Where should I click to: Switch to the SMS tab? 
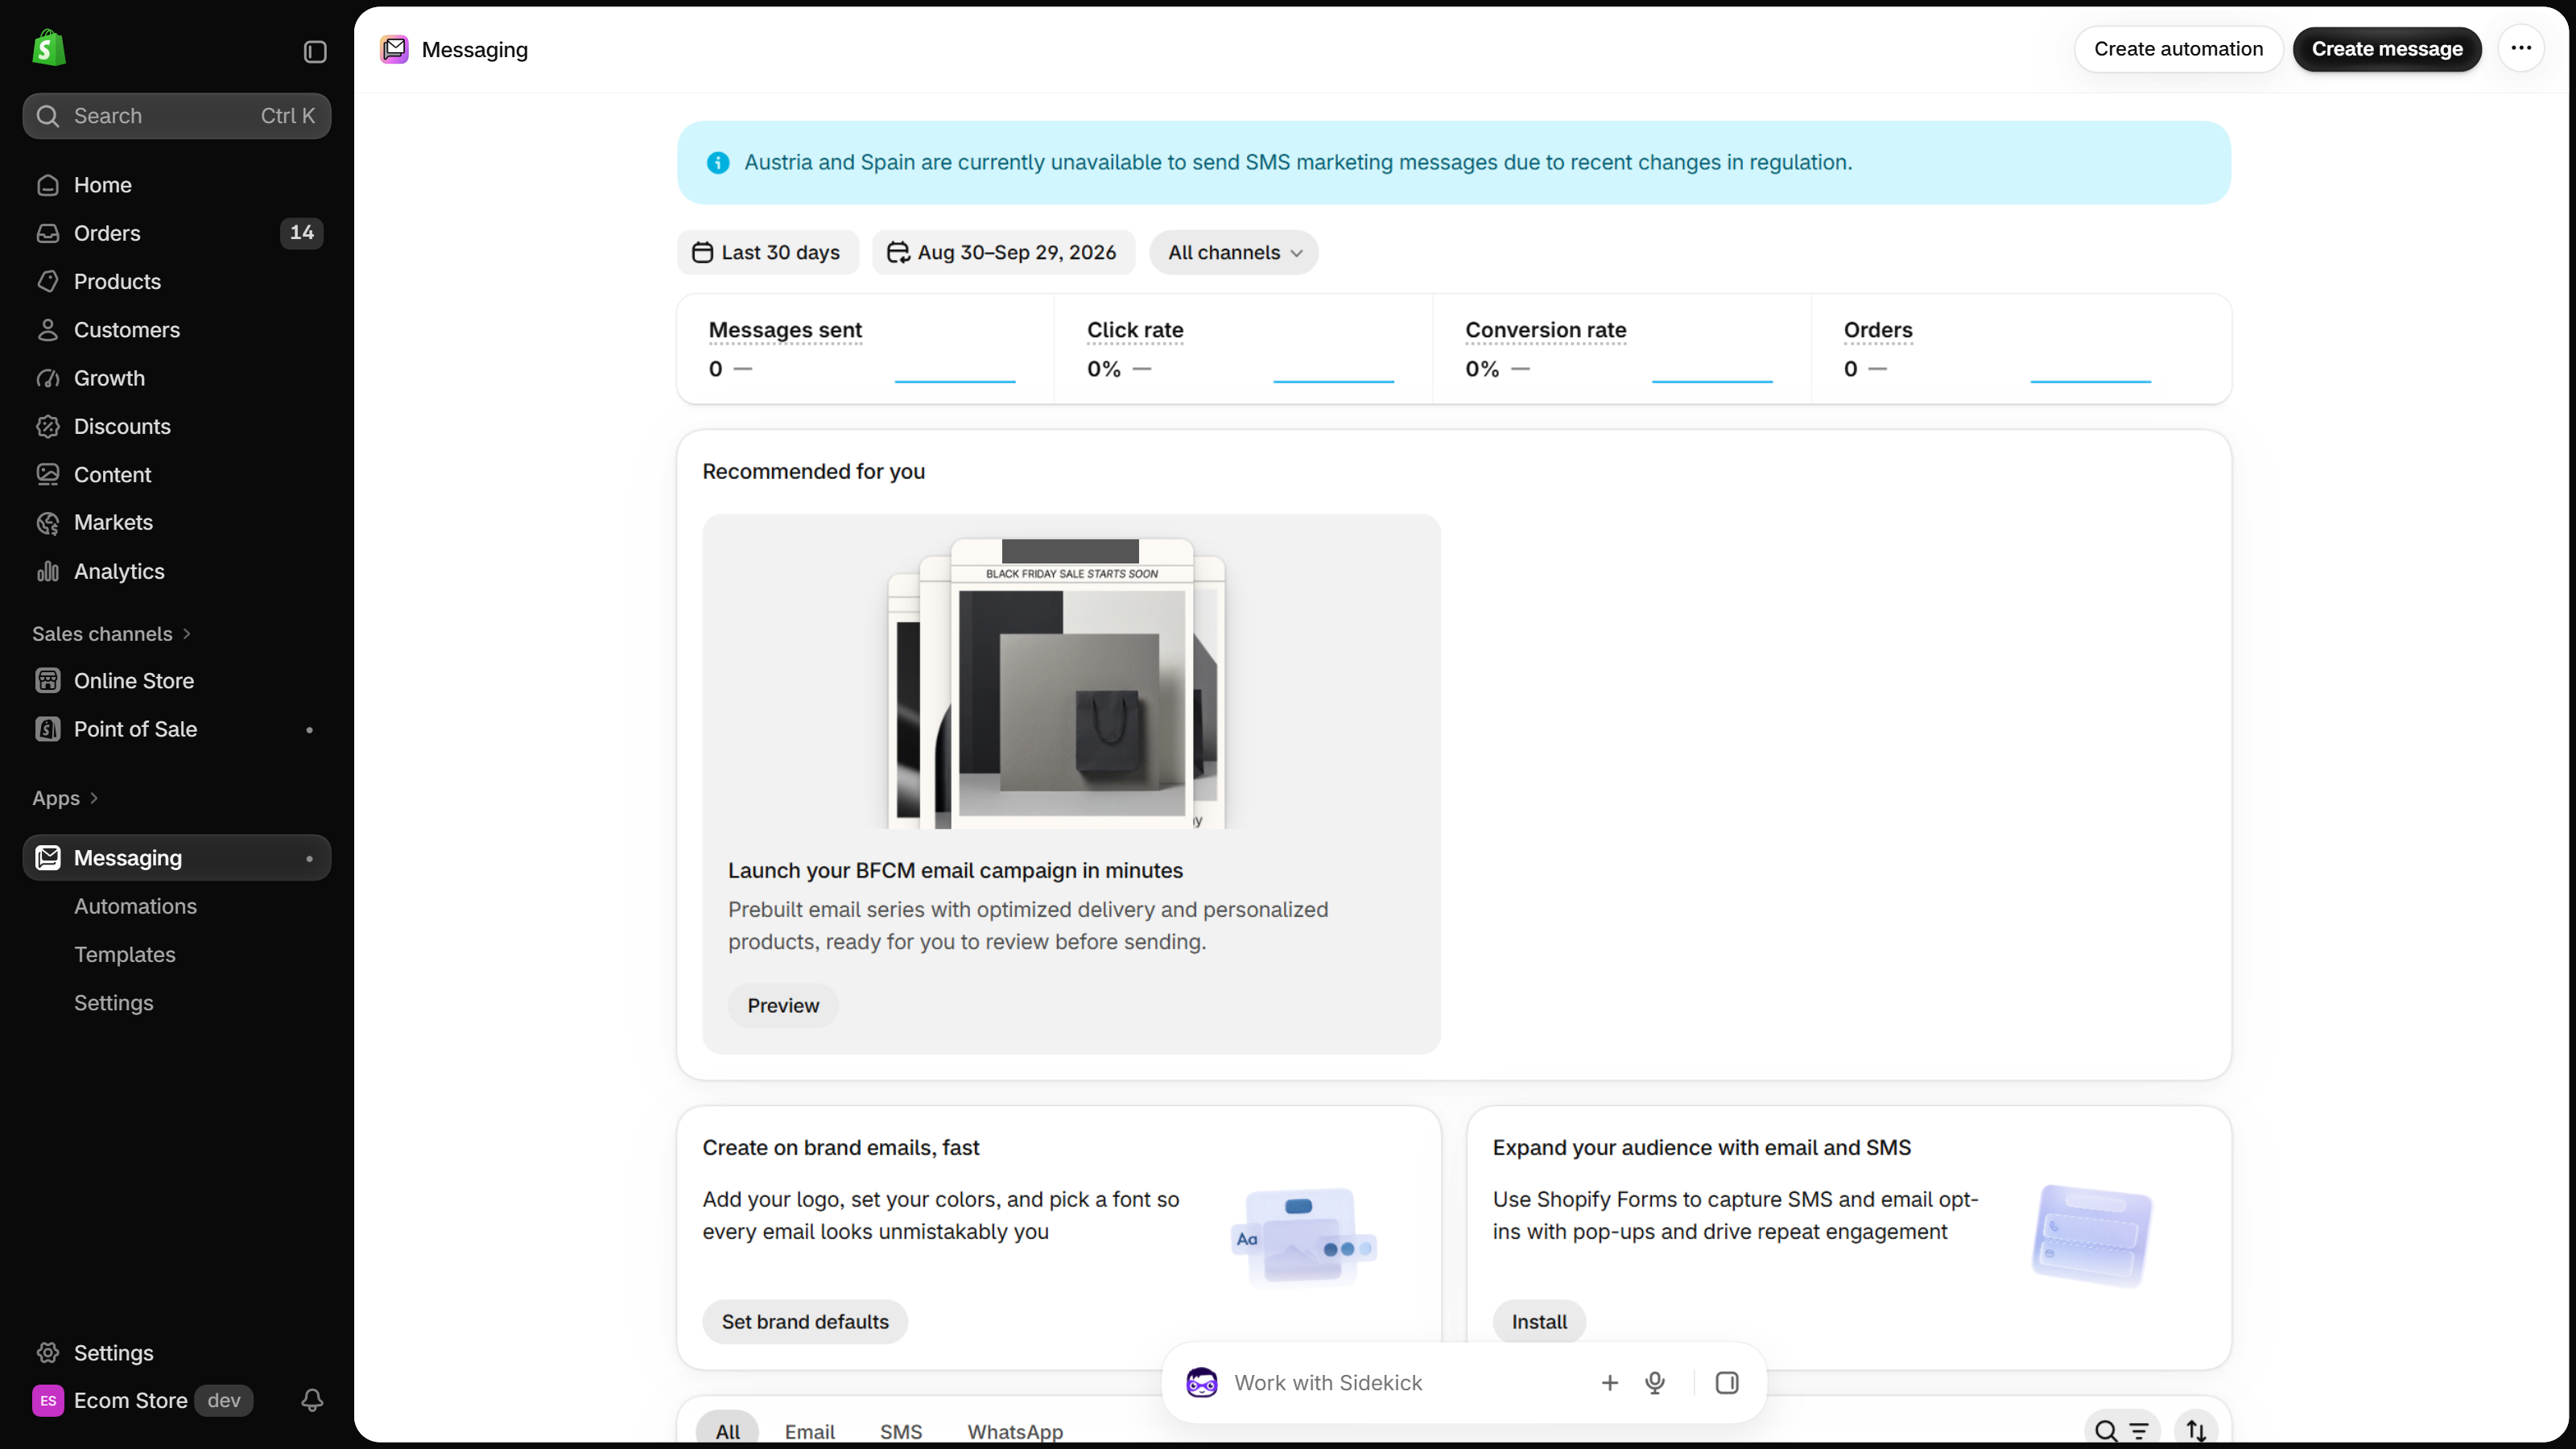[901, 1431]
